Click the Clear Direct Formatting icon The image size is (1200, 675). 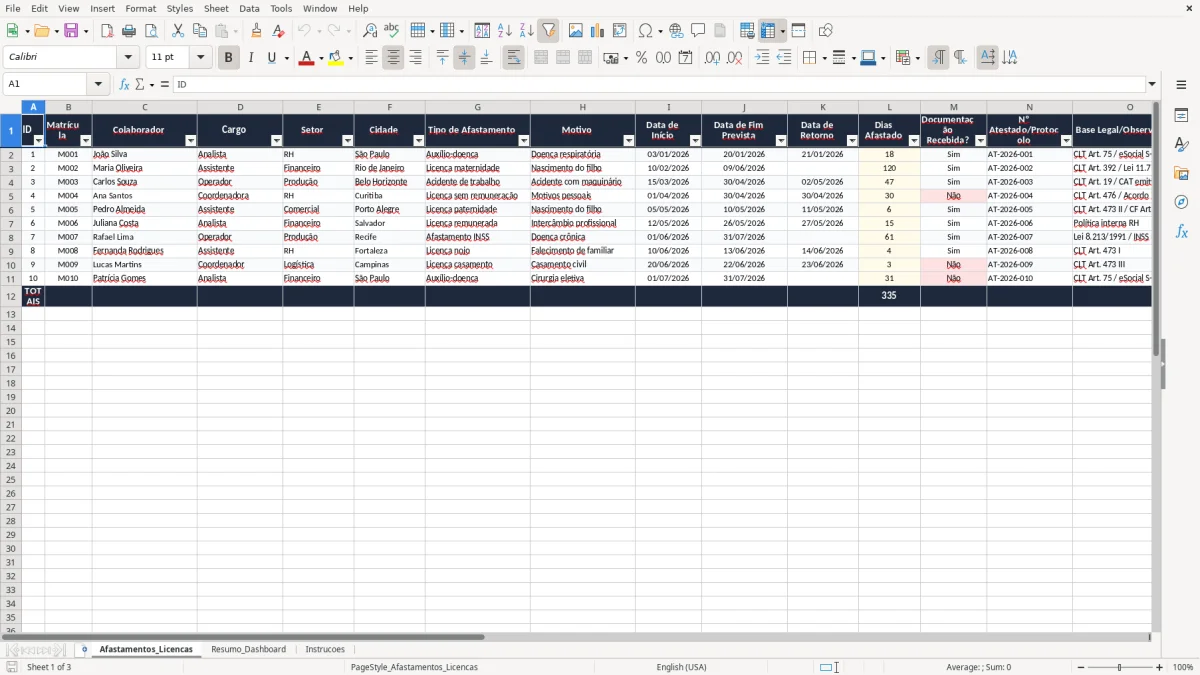click(x=278, y=31)
